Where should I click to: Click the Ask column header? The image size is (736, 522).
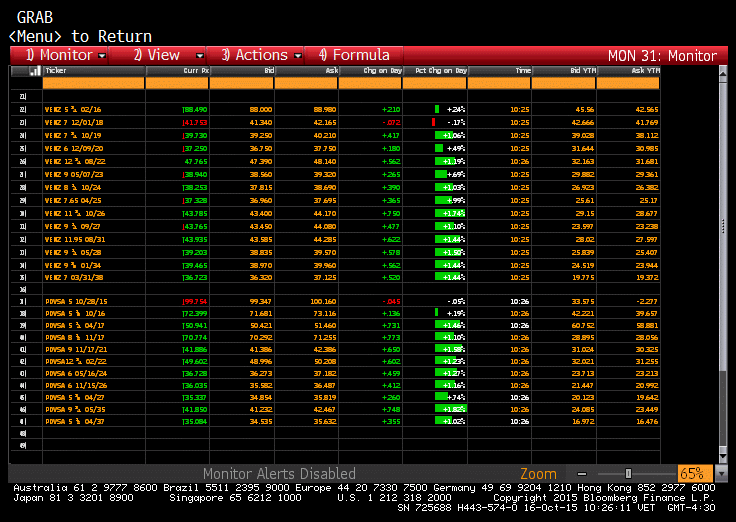point(306,71)
